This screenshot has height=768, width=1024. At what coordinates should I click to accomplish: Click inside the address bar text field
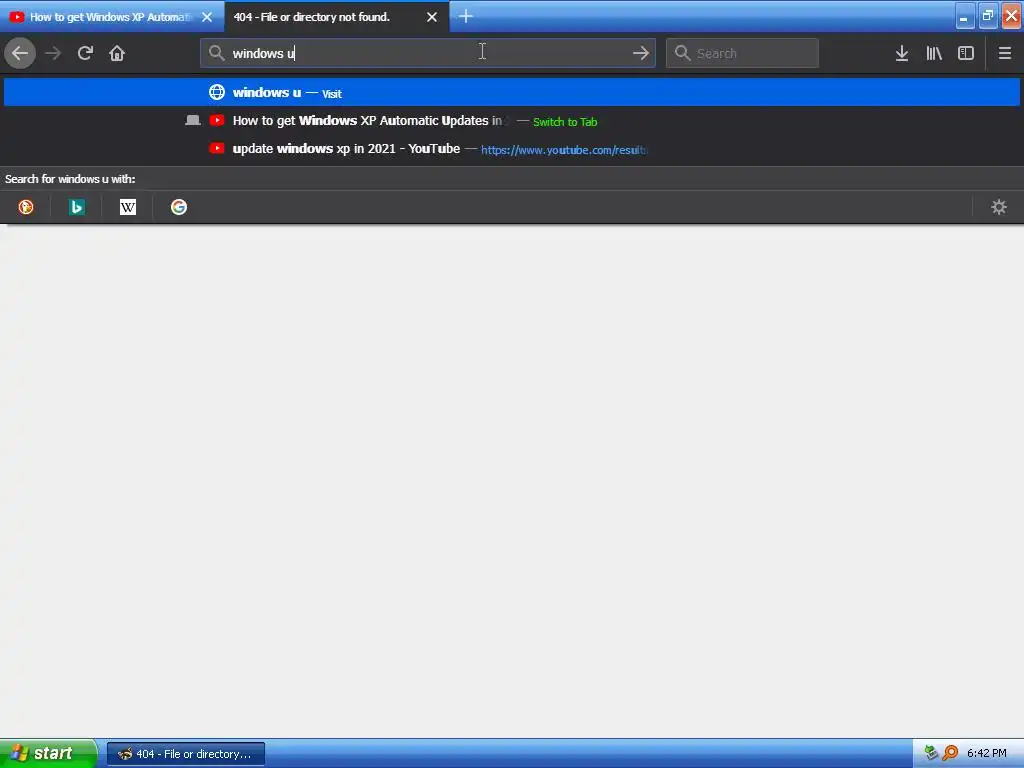click(x=428, y=53)
